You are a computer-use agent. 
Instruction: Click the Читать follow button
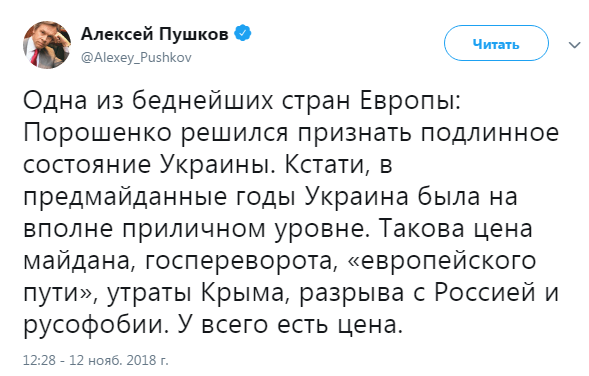pyautogui.click(x=496, y=43)
